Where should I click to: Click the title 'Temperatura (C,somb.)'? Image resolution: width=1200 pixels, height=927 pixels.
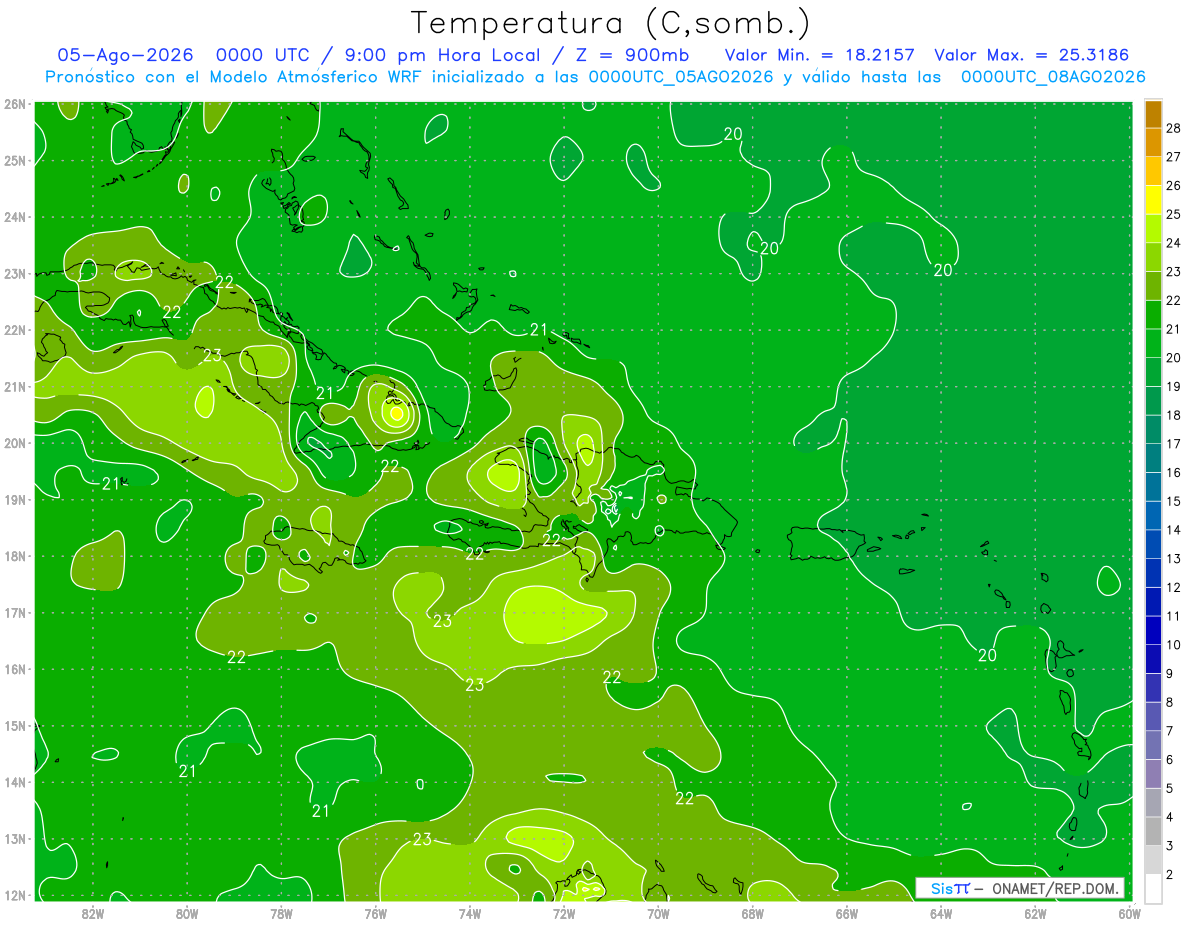(x=609, y=23)
